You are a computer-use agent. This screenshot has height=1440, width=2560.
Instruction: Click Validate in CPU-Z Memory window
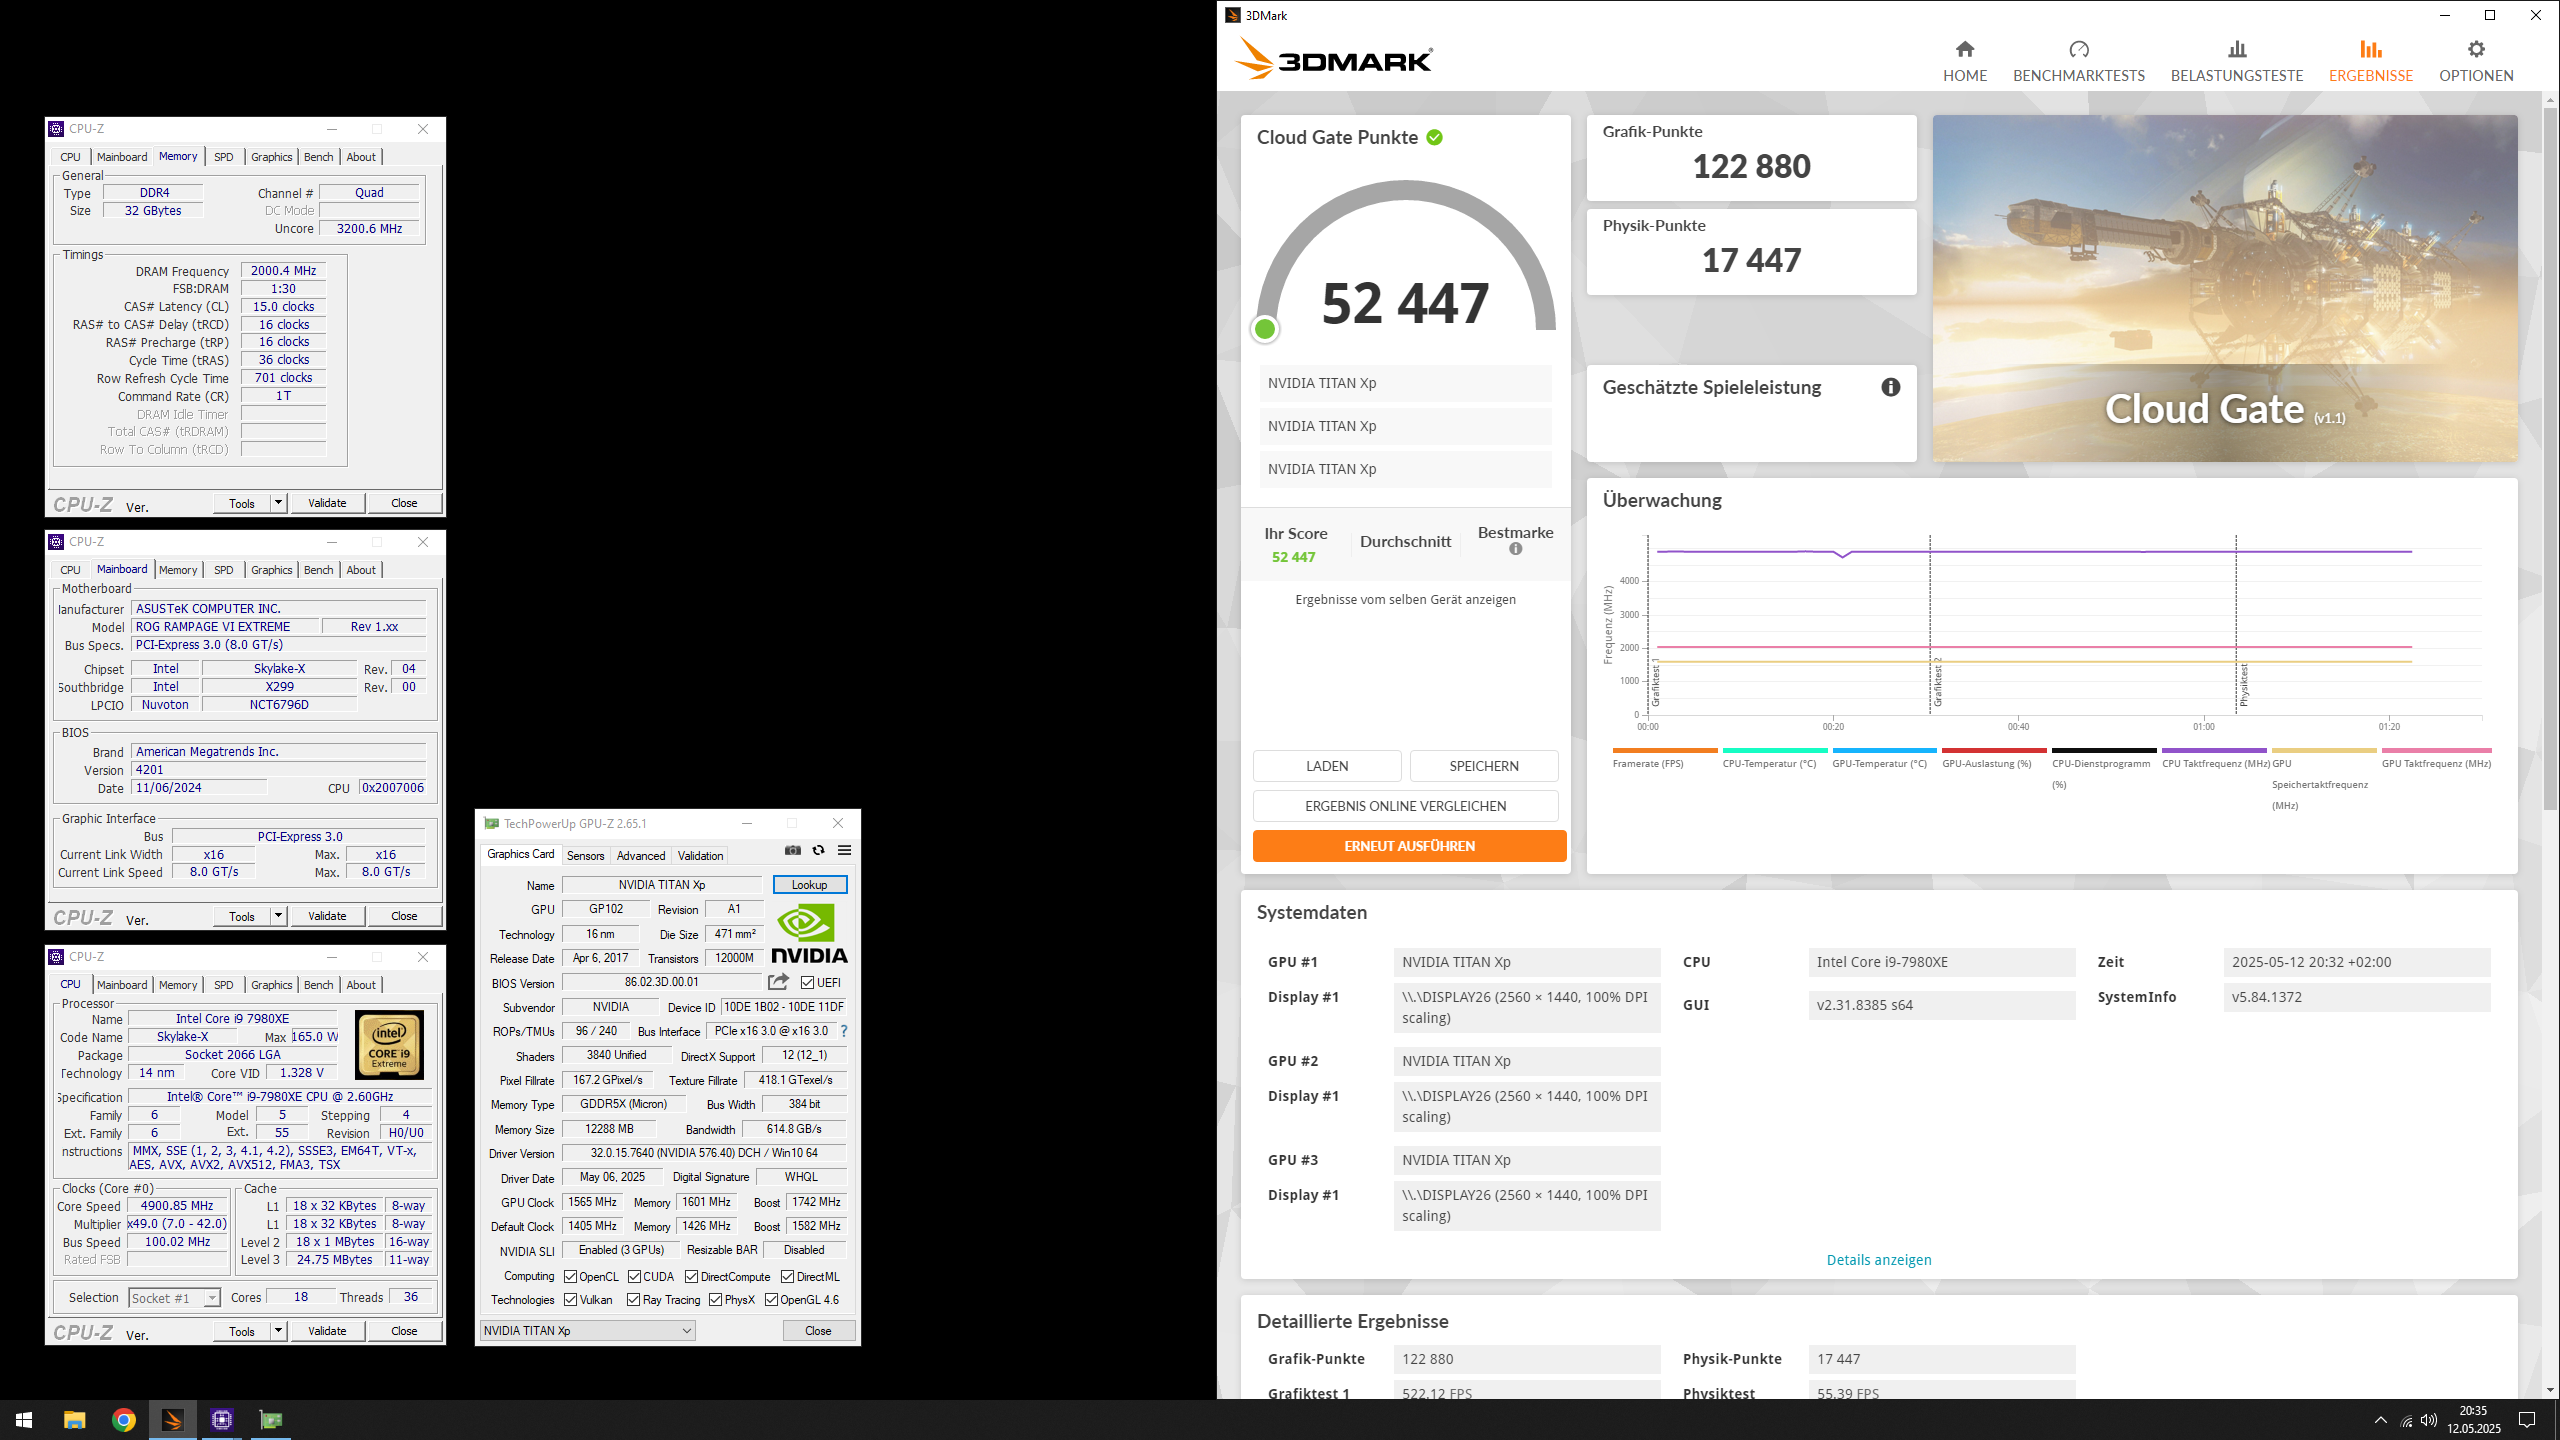327,503
